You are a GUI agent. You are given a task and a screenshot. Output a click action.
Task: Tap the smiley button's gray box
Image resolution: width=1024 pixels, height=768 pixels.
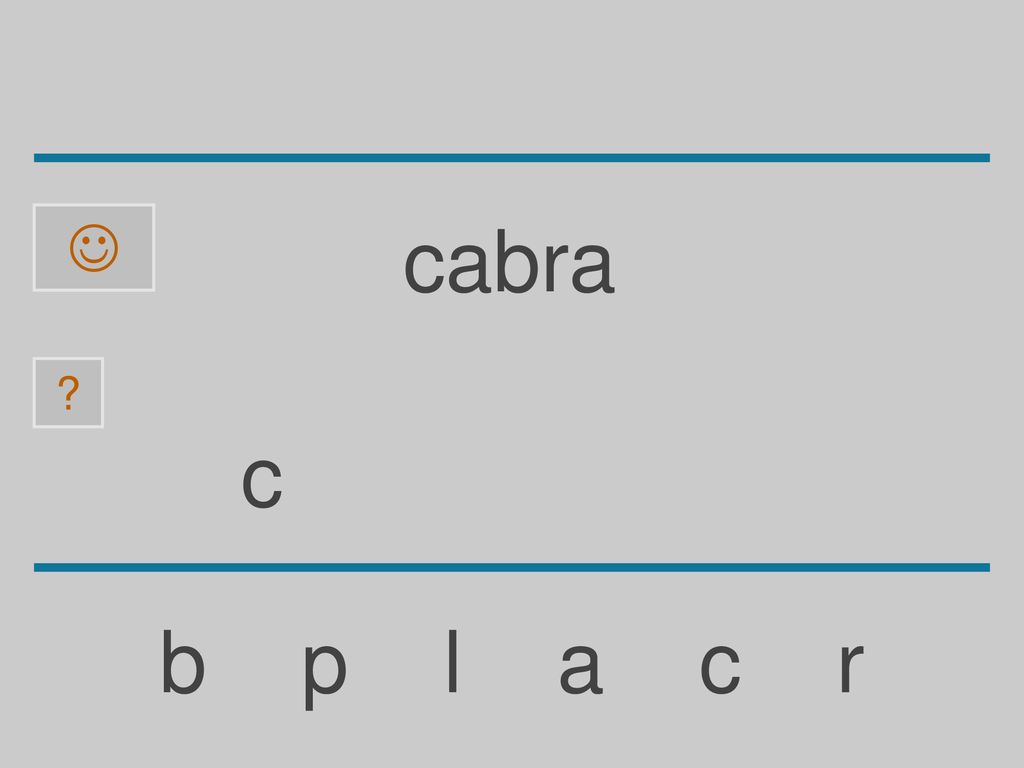coord(94,248)
